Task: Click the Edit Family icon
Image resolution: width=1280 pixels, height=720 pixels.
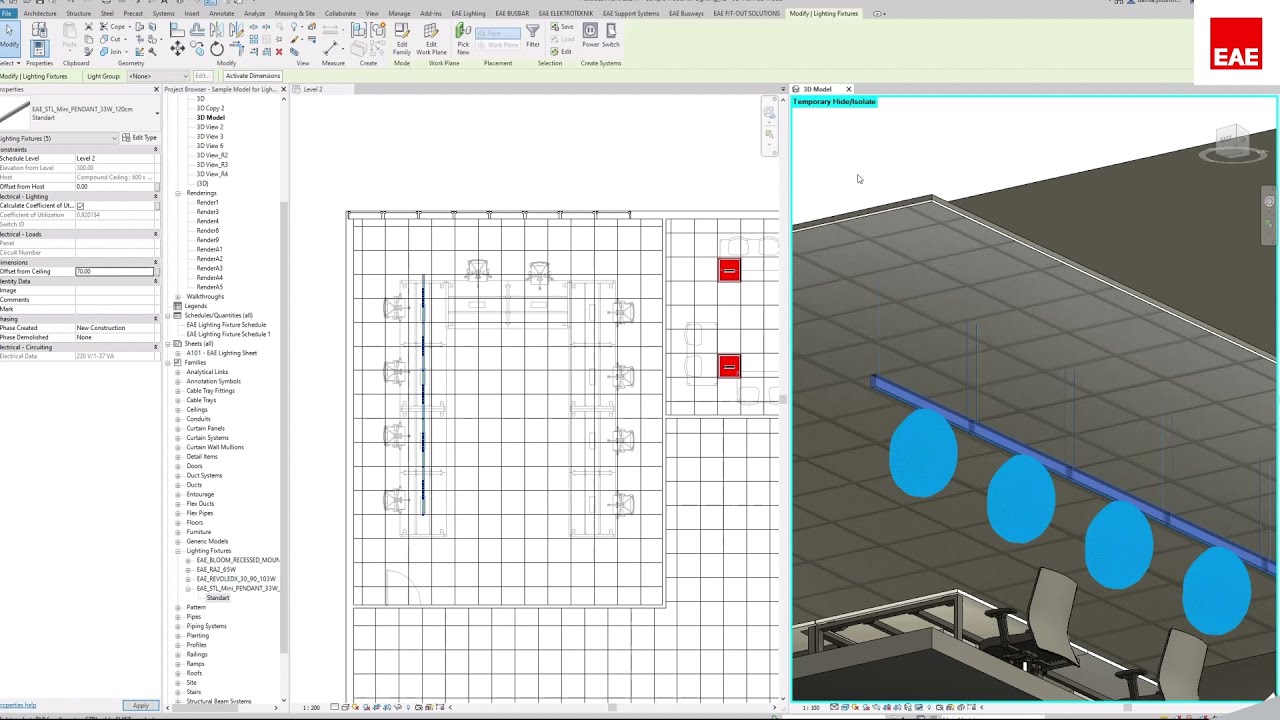Action: coord(401,38)
